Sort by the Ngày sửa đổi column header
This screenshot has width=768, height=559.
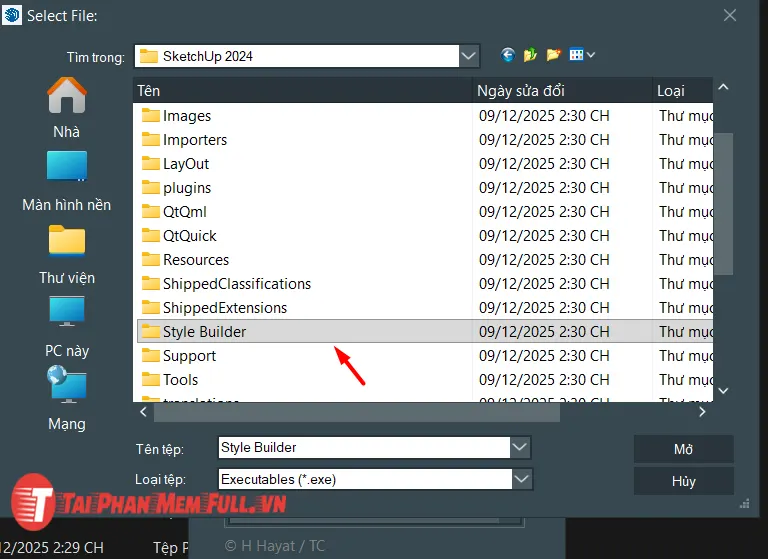coord(563,91)
